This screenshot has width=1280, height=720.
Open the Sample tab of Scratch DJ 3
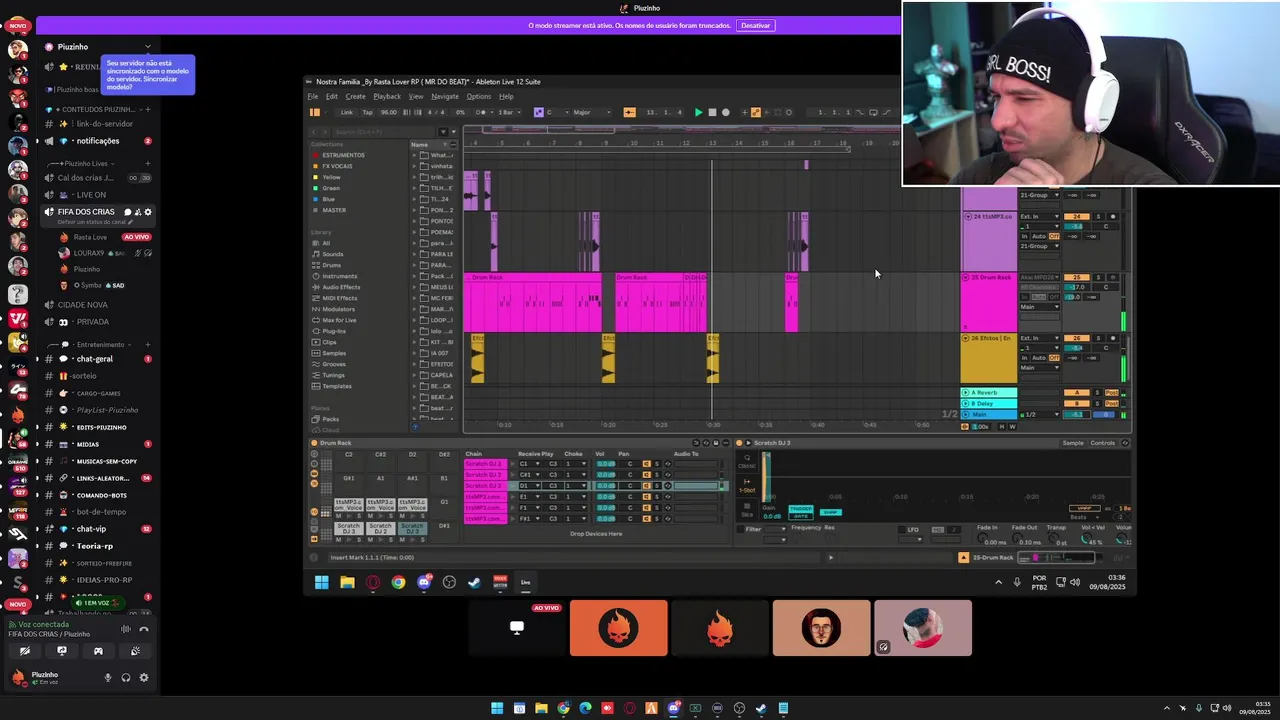point(1073,443)
